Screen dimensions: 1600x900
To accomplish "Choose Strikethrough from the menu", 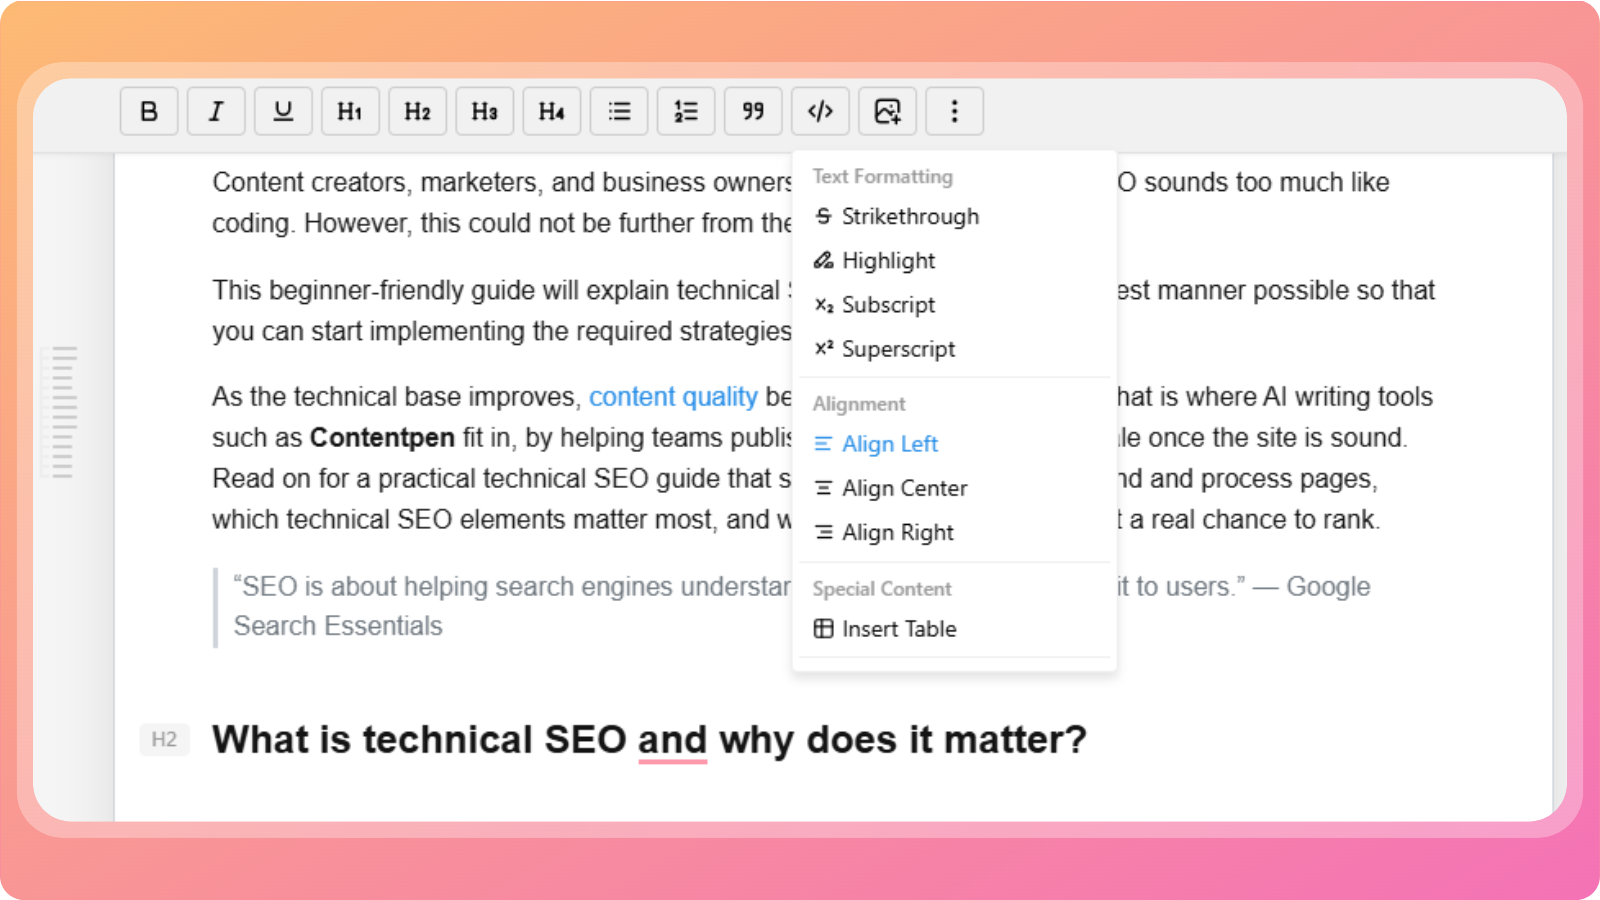I will coord(909,217).
